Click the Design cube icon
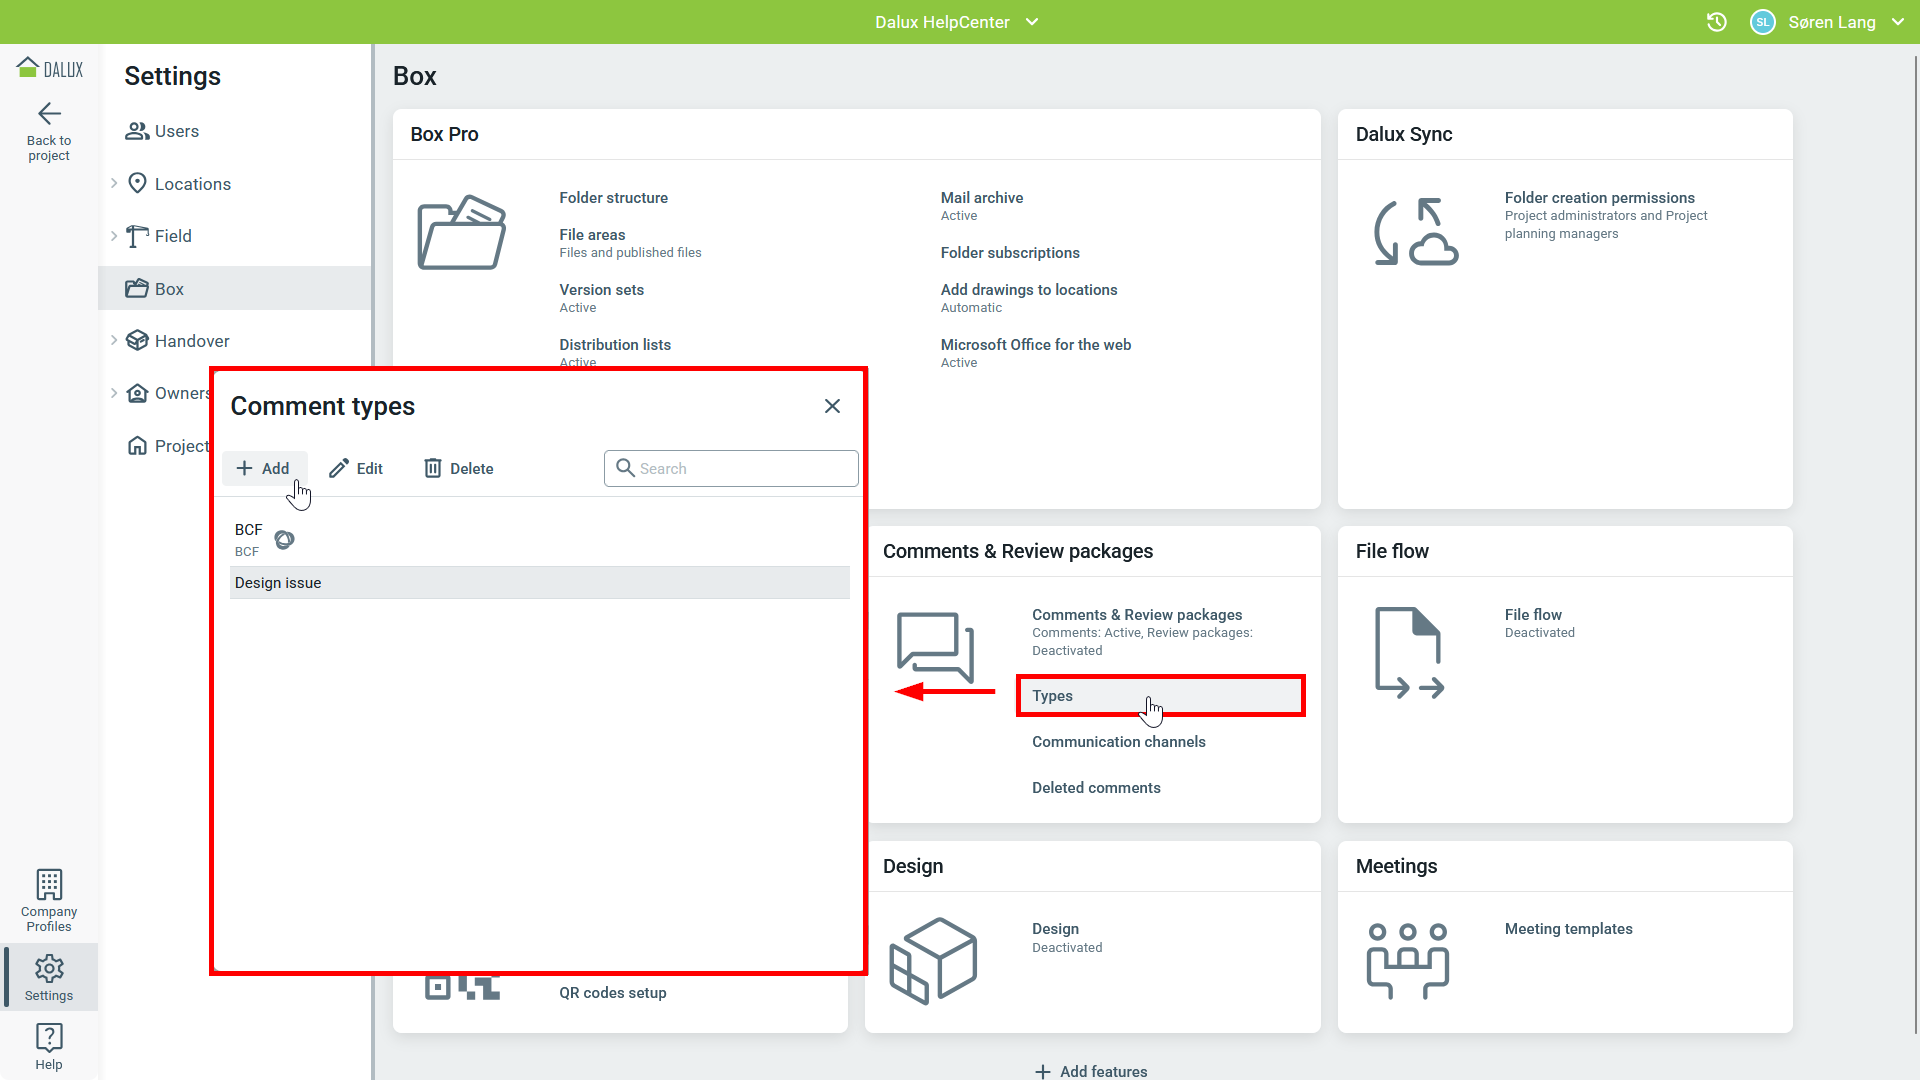The image size is (1920, 1080). (933, 960)
